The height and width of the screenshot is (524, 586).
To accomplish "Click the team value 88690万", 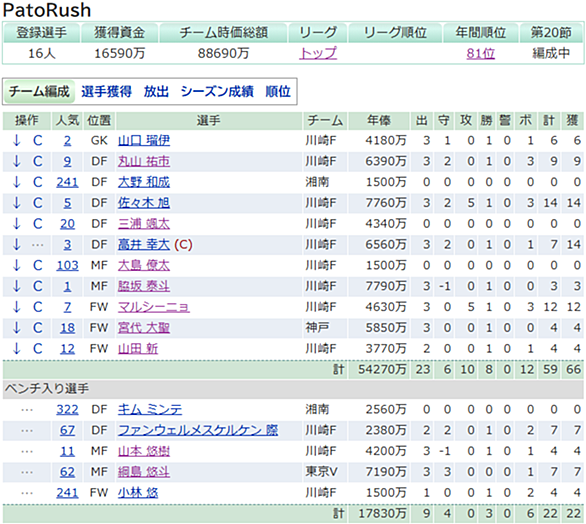I will click(x=223, y=53).
